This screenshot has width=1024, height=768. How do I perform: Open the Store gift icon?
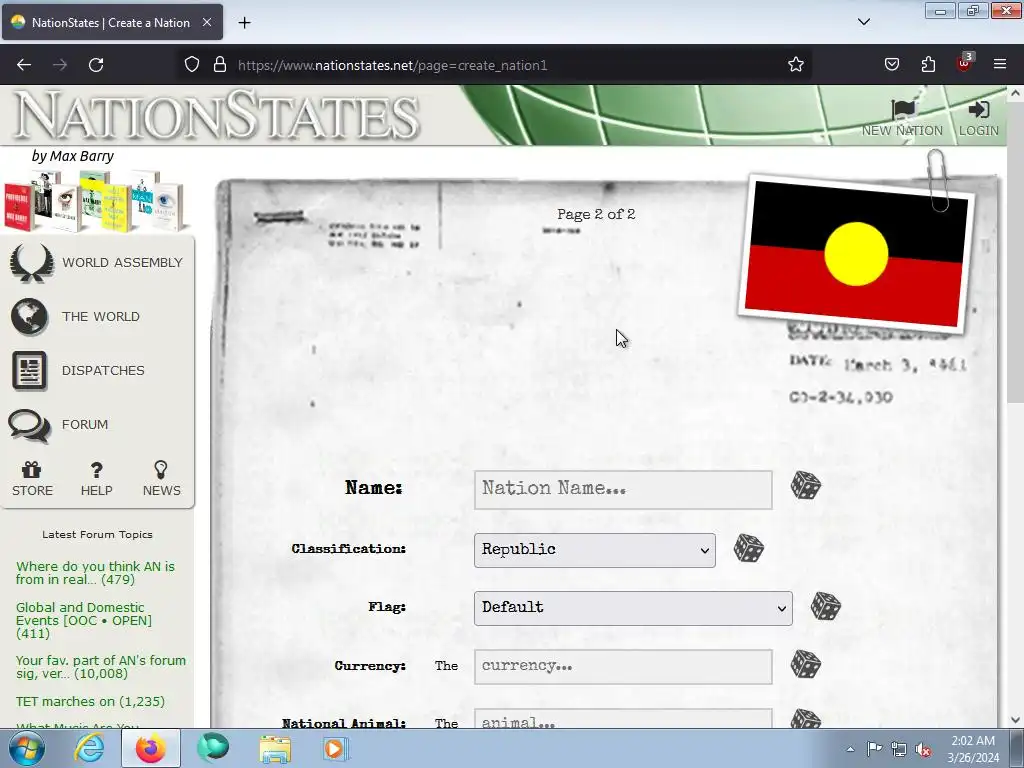pyautogui.click(x=32, y=479)
